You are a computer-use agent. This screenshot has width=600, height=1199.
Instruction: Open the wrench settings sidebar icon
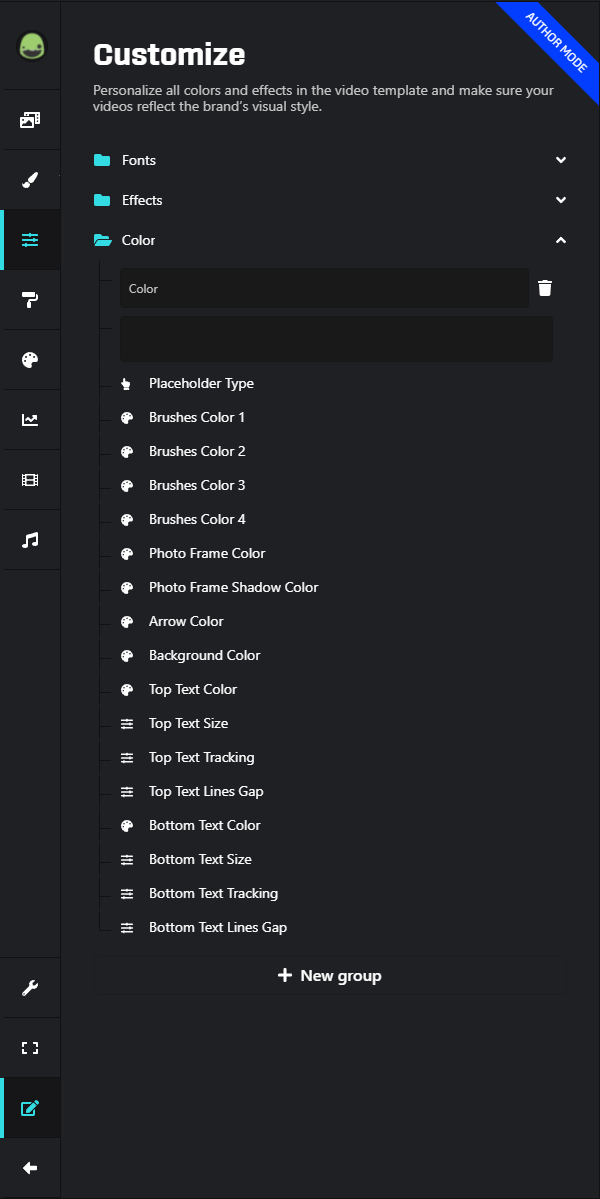point(30,988)
